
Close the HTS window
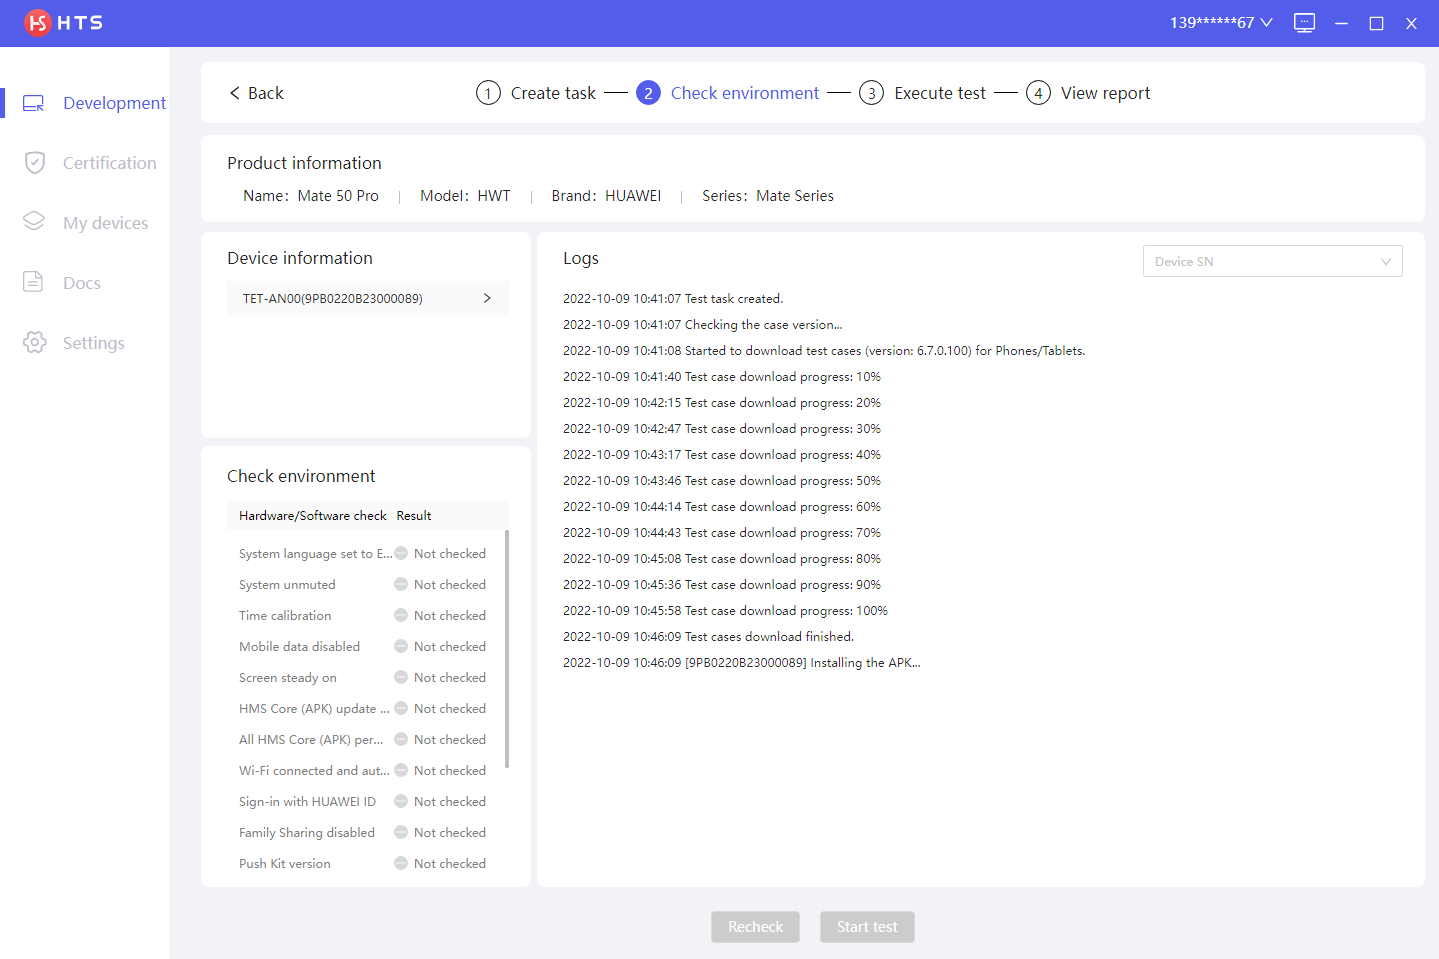(x=1411, y=23)
